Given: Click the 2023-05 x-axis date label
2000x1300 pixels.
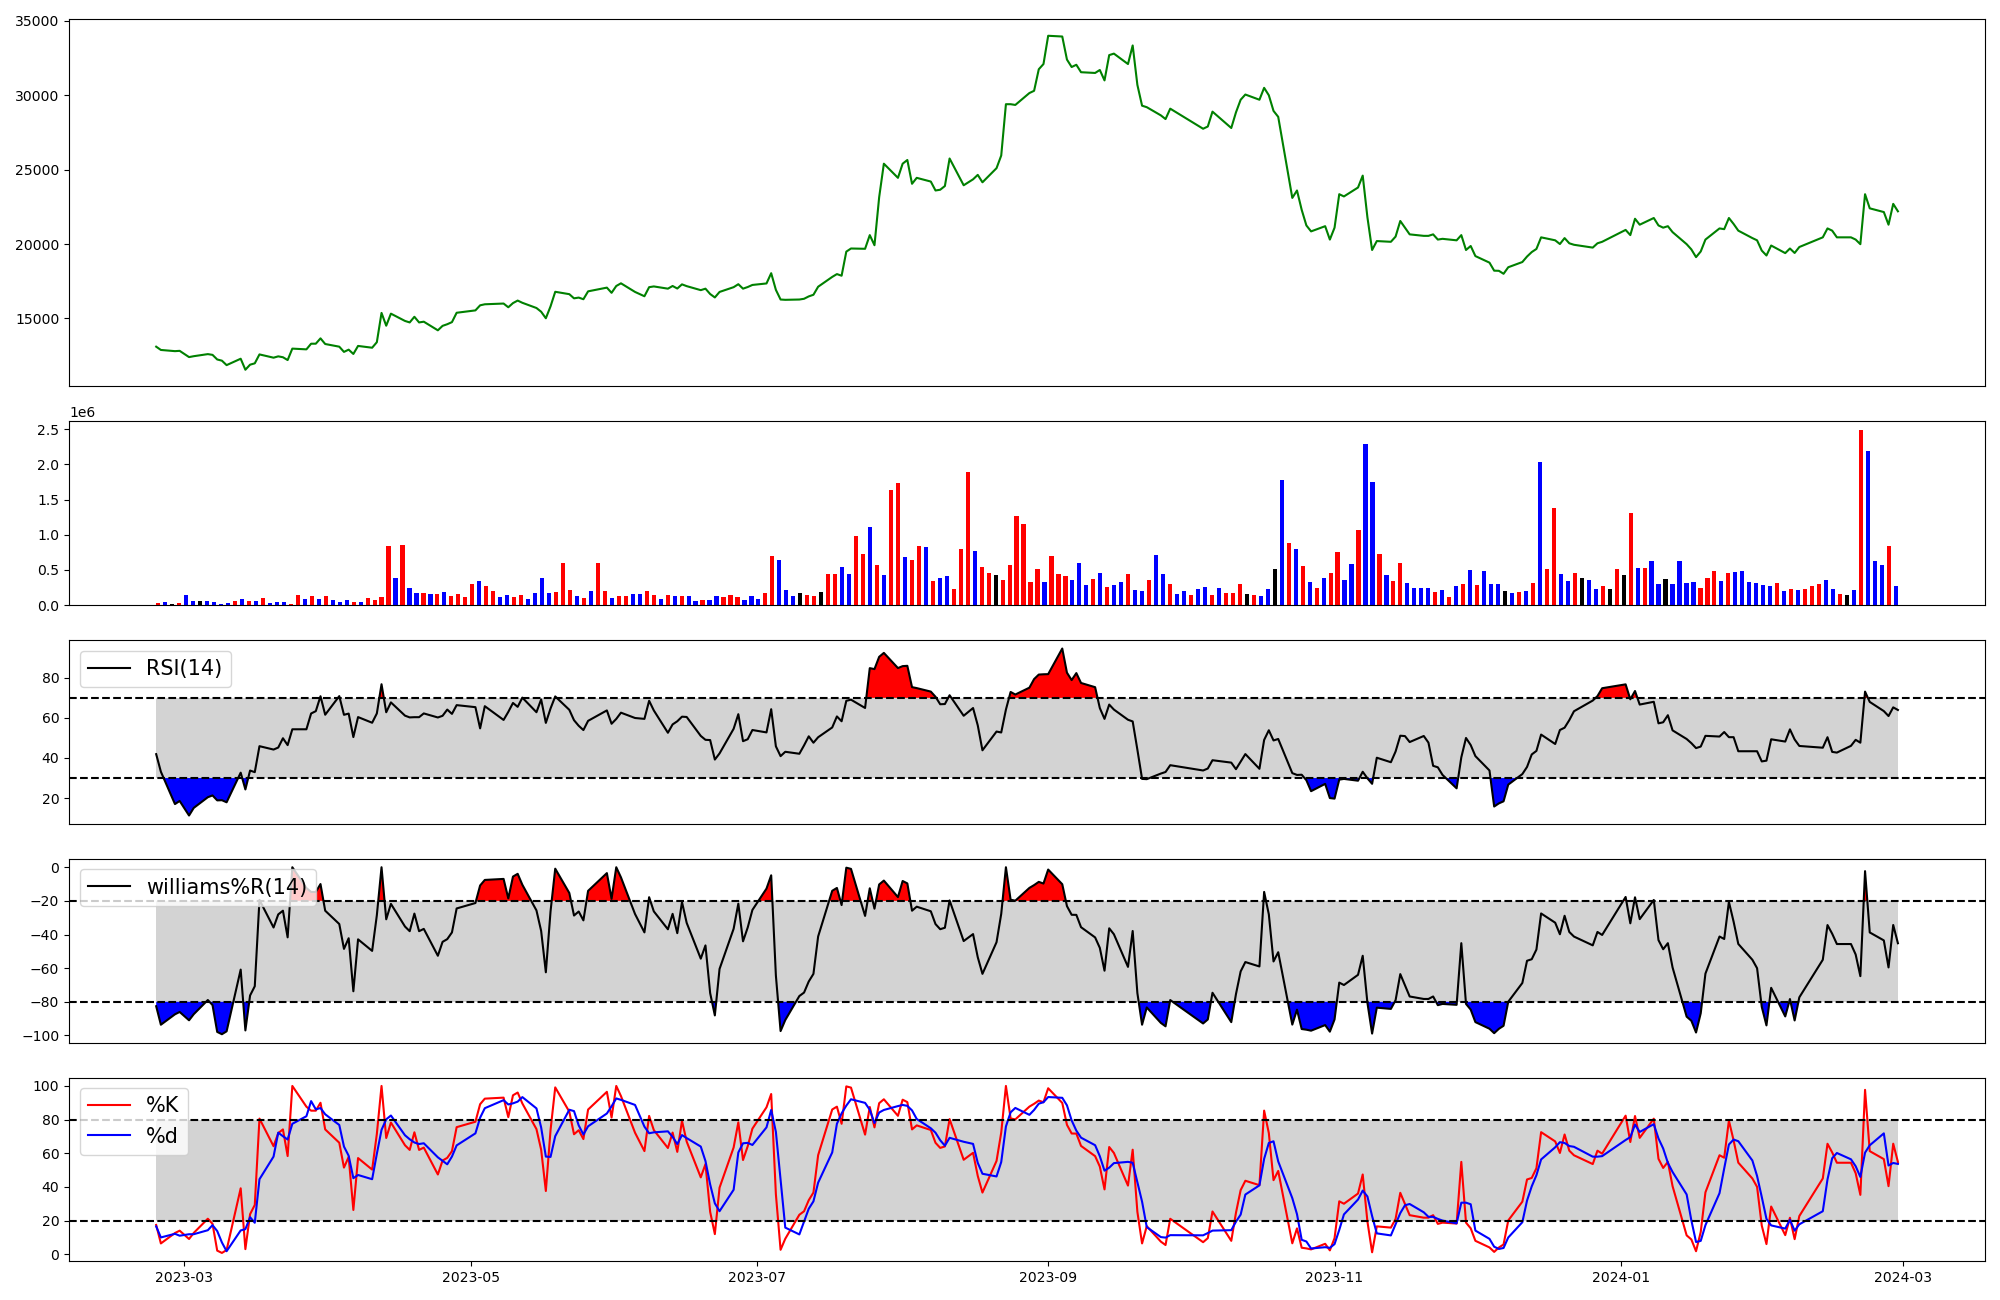Looking at the screenshot, I should point(470,1277).
